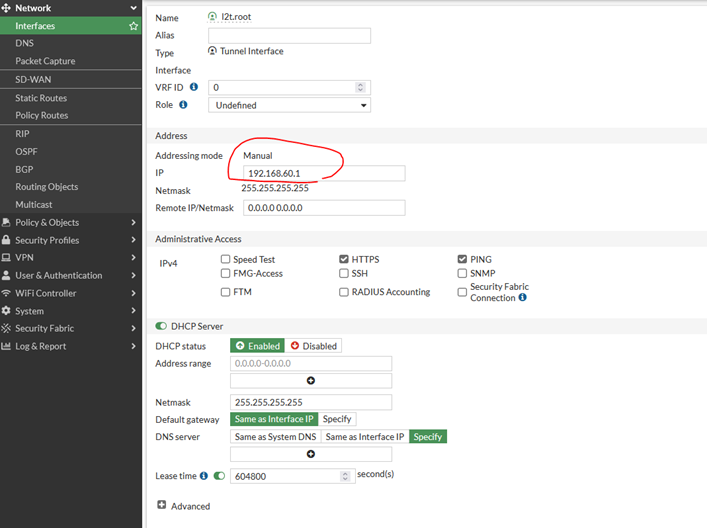
Task: Check the FTM checkbox
Action: [225, 292]
